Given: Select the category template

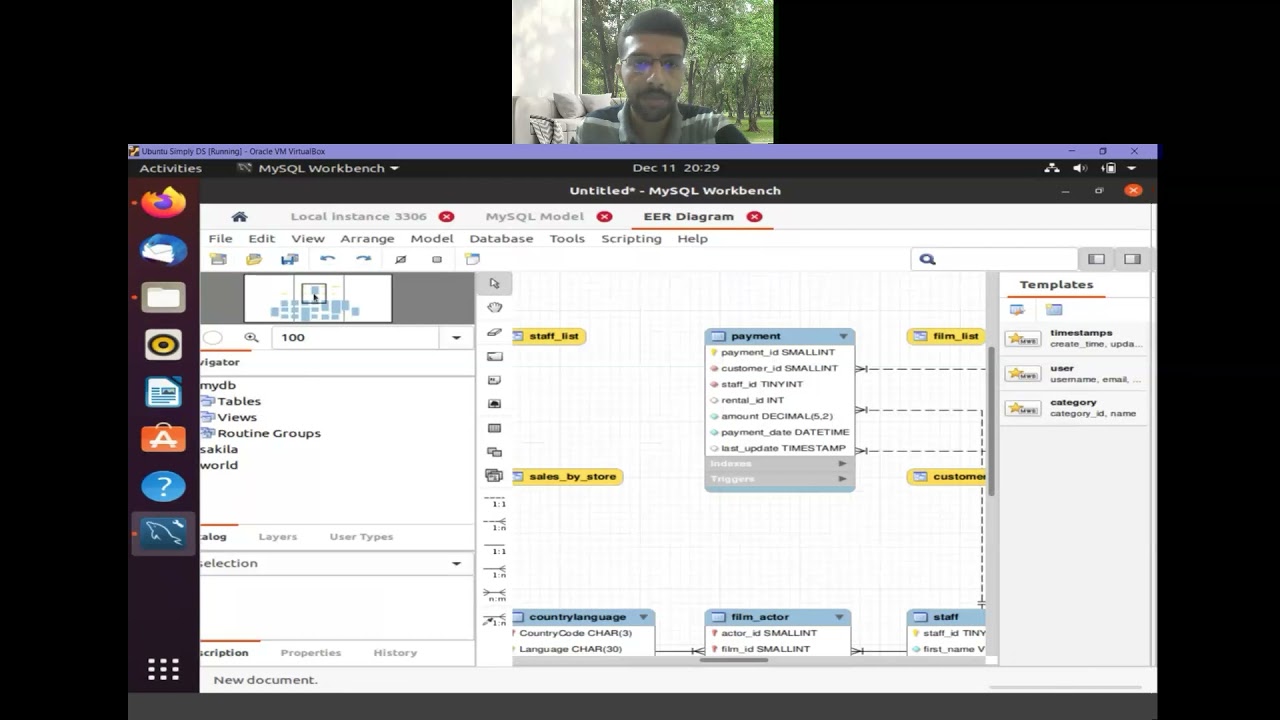Looking at the screenshot, I should [1074, 408].
